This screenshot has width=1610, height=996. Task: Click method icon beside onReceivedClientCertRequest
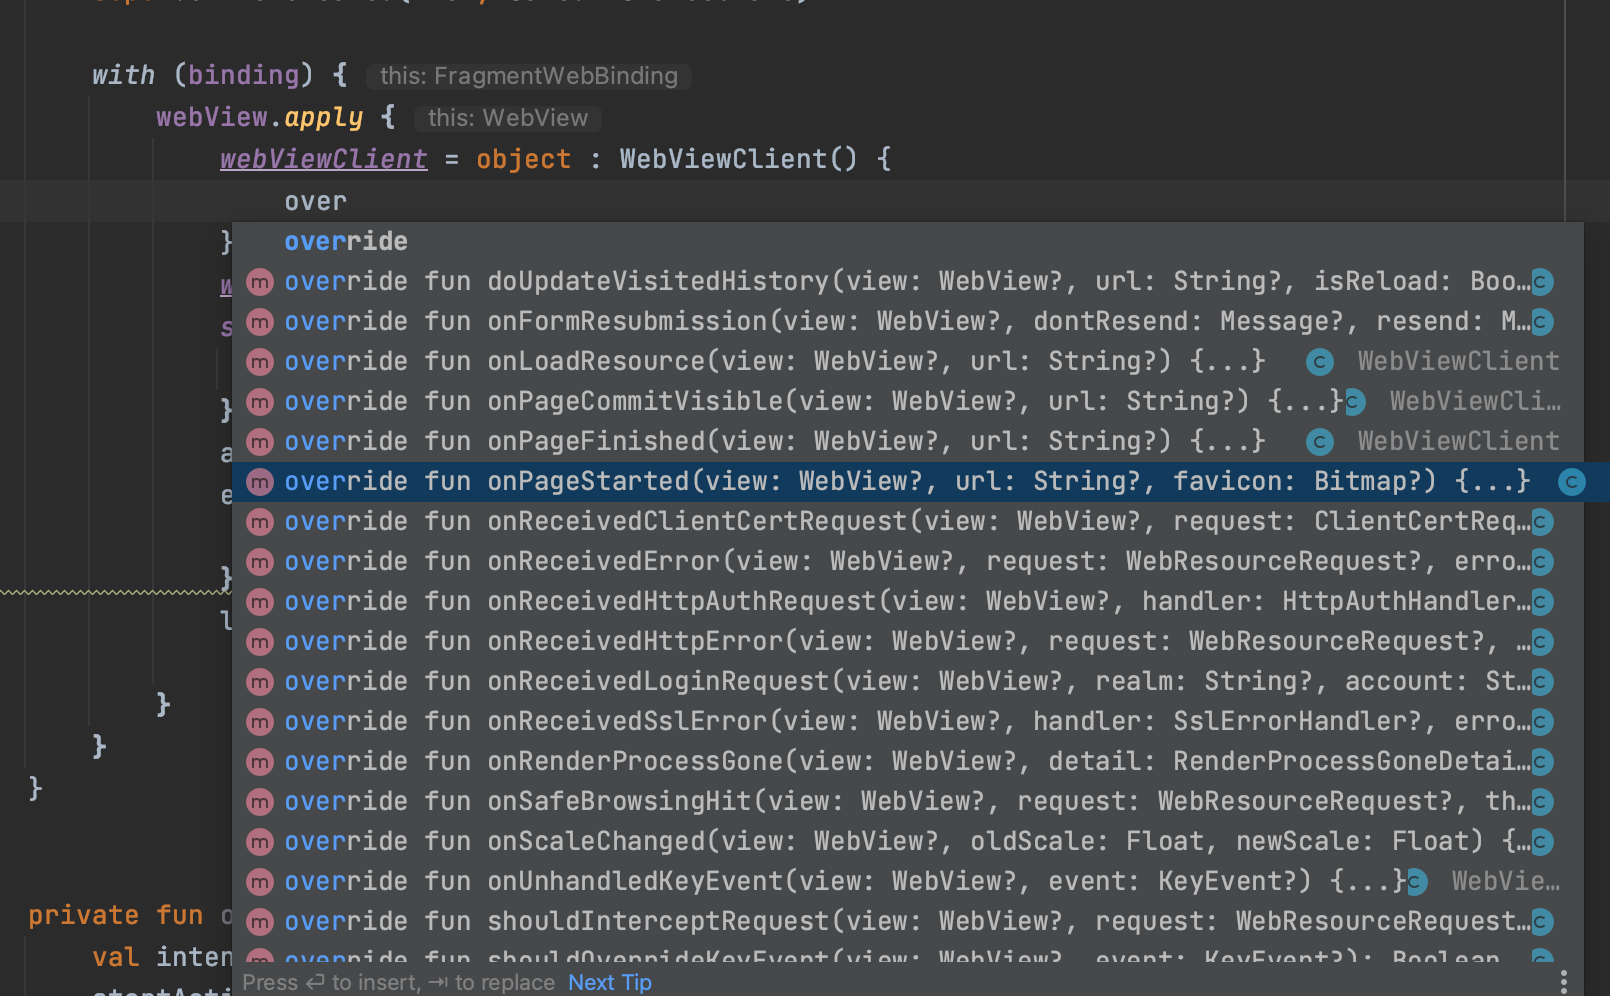[260, 522]
